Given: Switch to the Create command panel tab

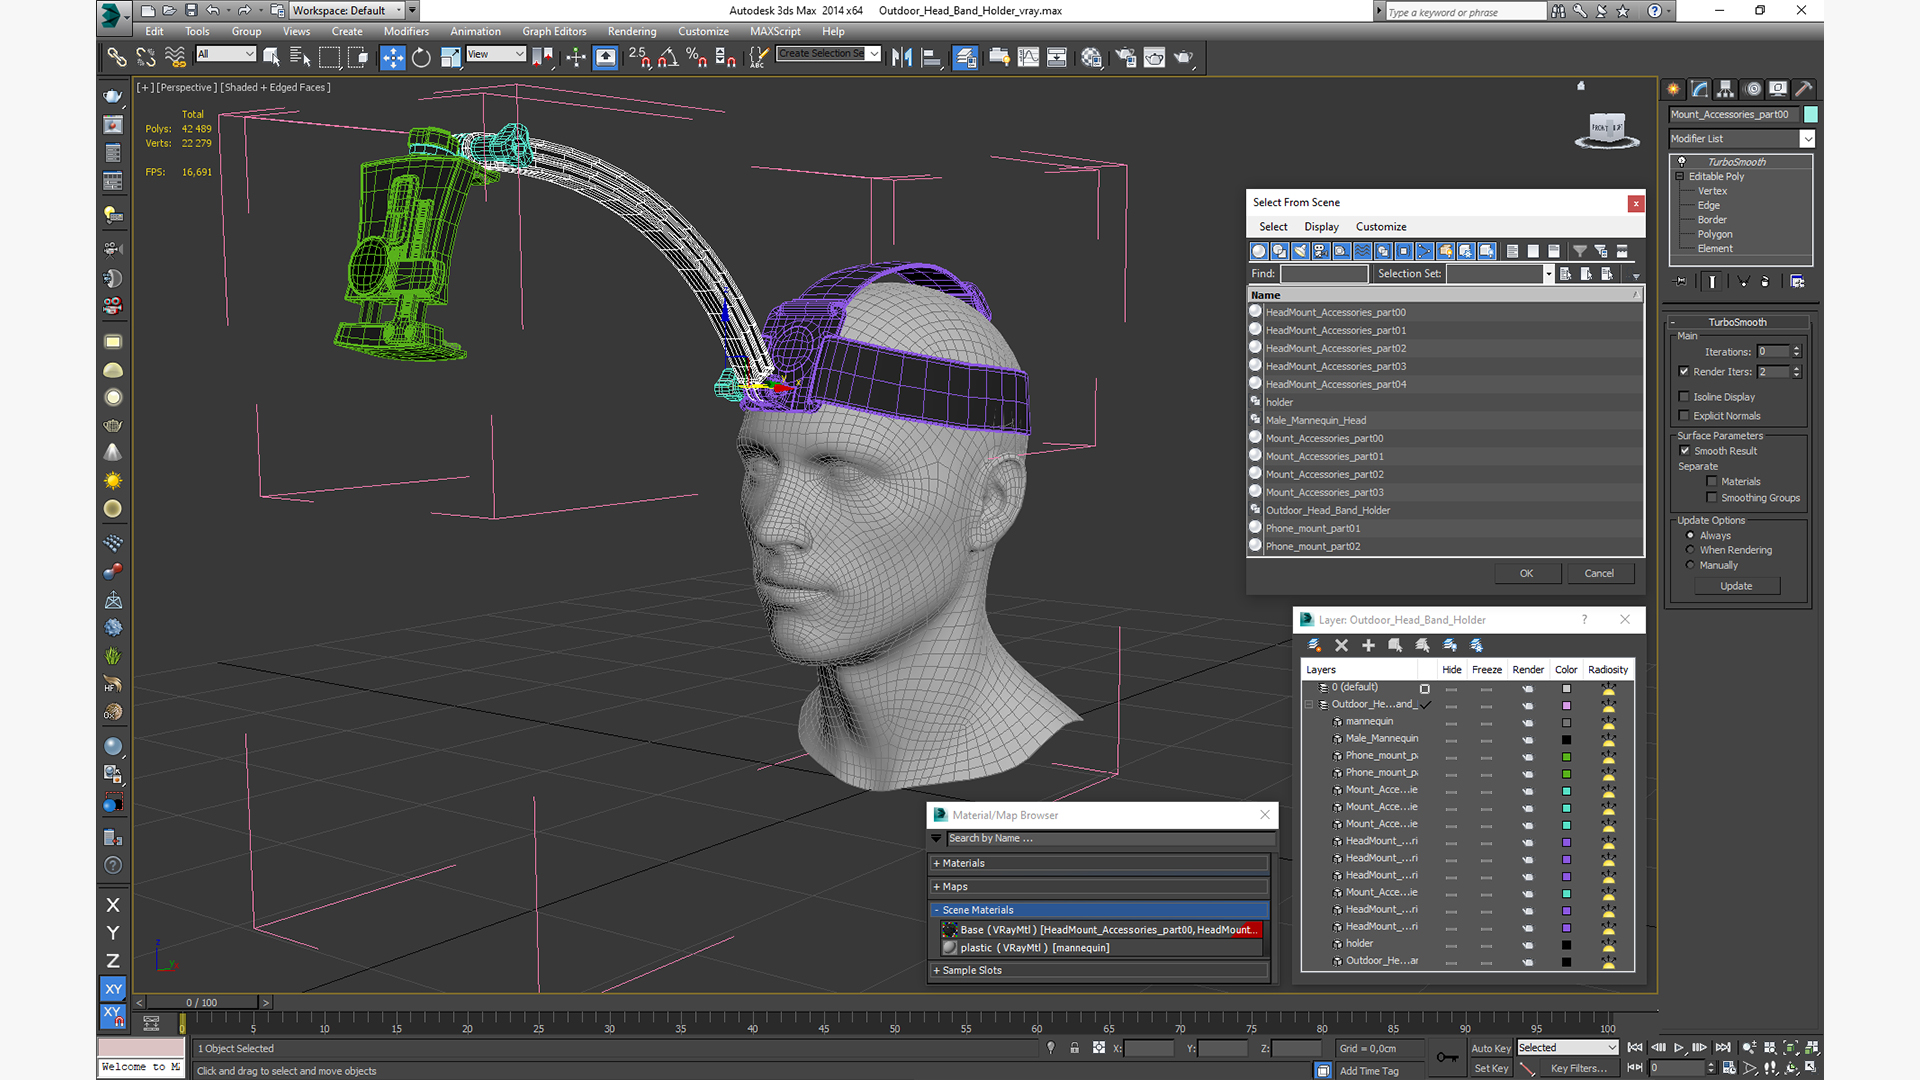Looking at the screenshot, I should [x=1674, y=89].
